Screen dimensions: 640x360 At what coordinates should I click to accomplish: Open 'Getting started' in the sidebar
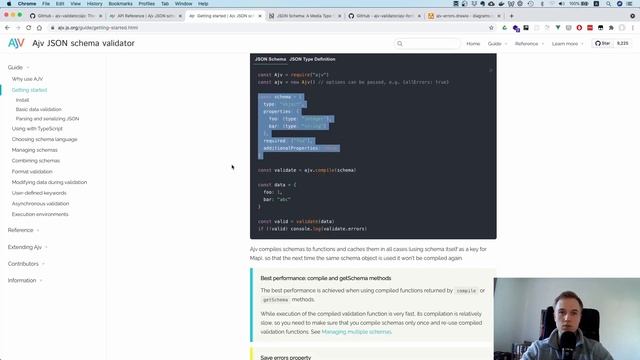(x=29, y=90)
